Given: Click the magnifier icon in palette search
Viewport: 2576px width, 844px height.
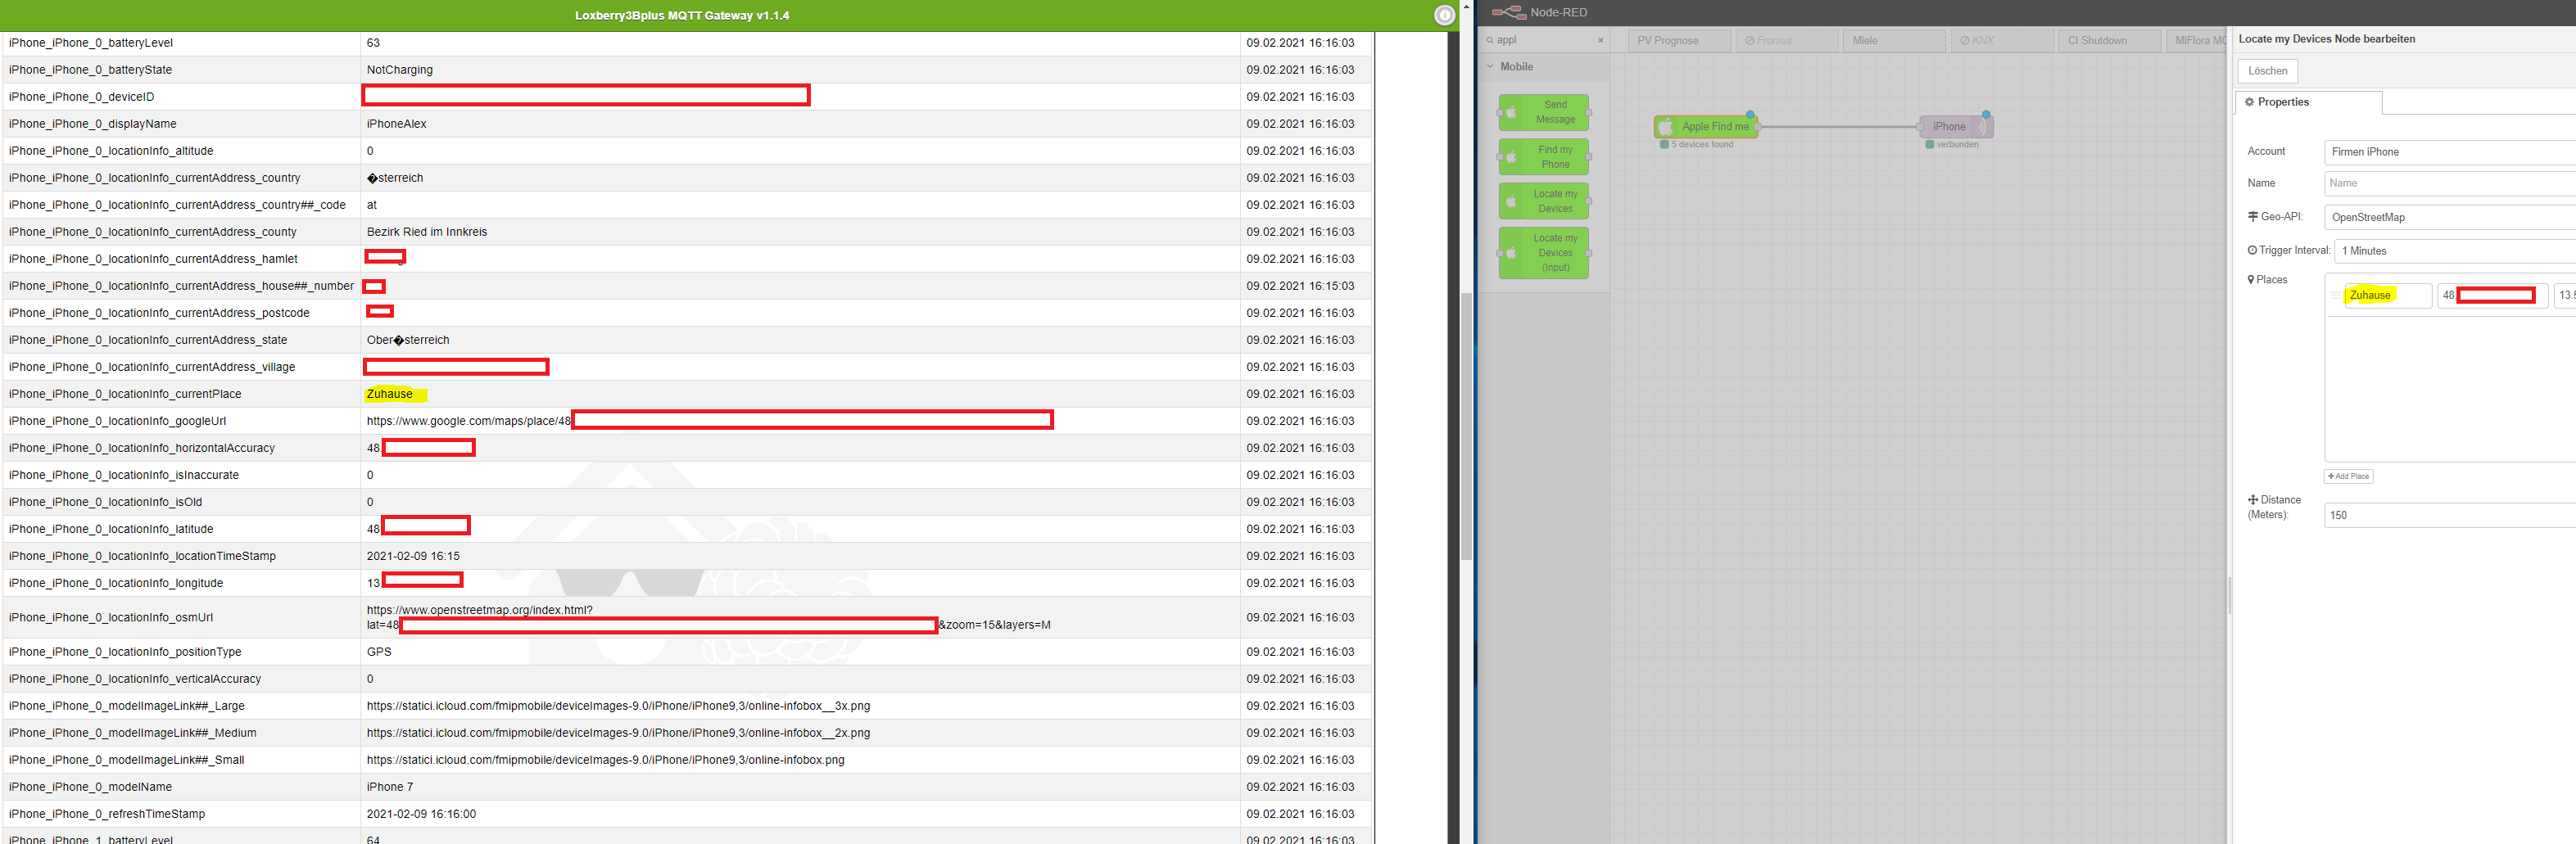Looking at the screenshot, I should pos(1490,41).
